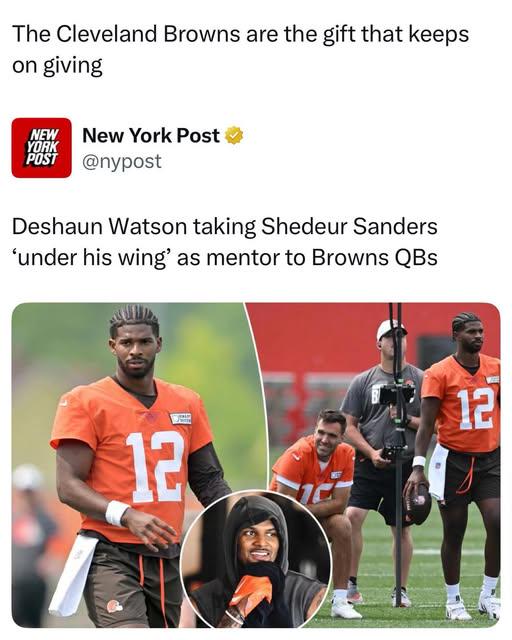Open the @nypost handle link
The width and height of the screenshot is (512, 640).
click(x=122, y=162)
